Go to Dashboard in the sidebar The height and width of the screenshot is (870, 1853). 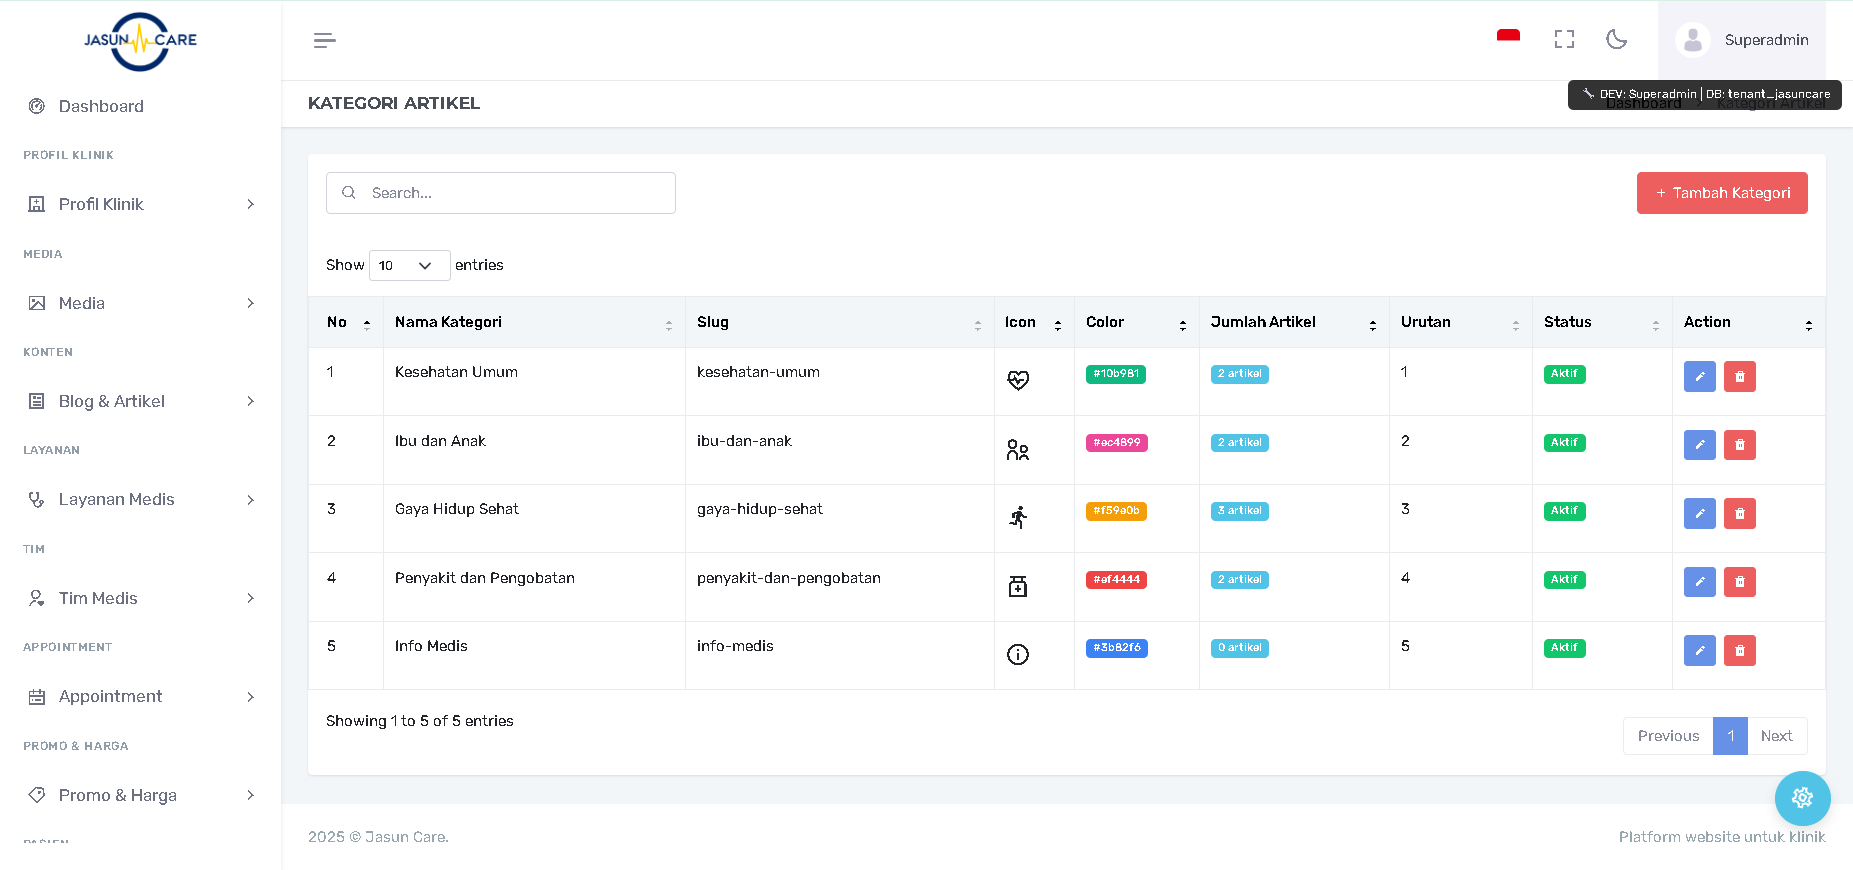[x=101, y=106]
